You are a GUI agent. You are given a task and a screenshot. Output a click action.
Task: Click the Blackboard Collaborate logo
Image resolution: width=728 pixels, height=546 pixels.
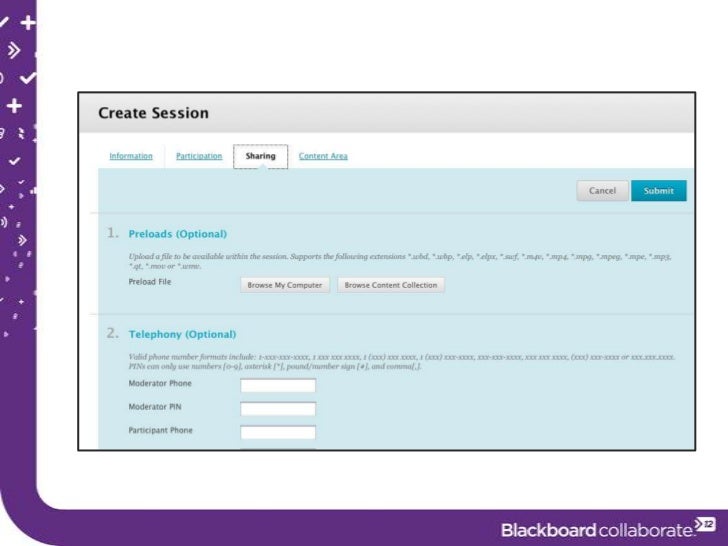coord(608,528)
